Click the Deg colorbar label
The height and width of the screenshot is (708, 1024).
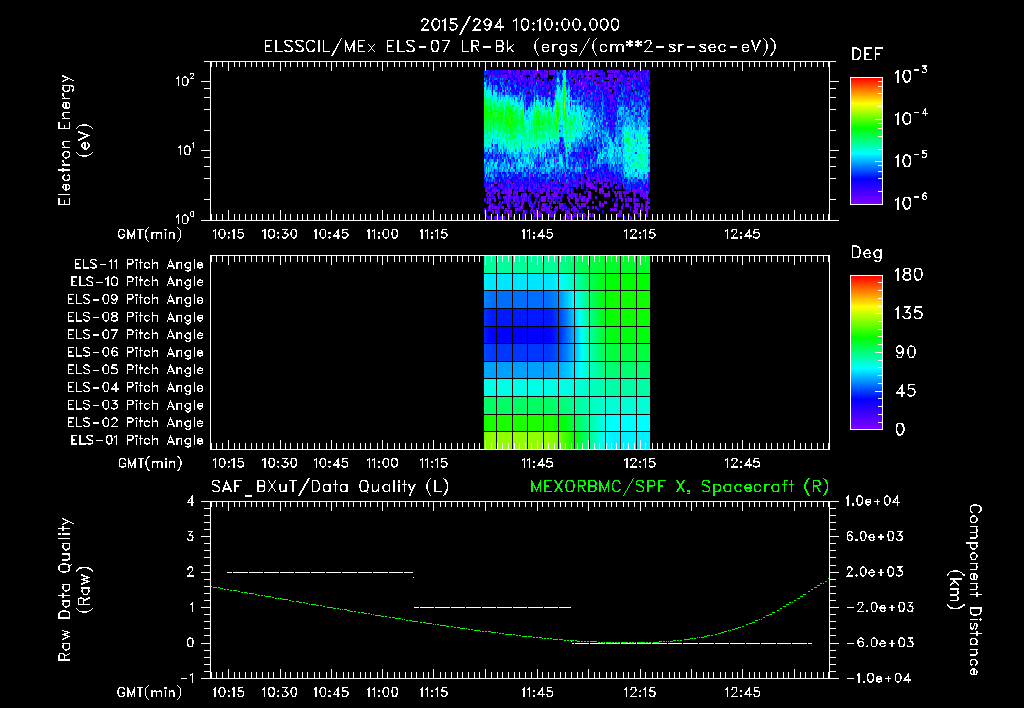pos(866,253)
